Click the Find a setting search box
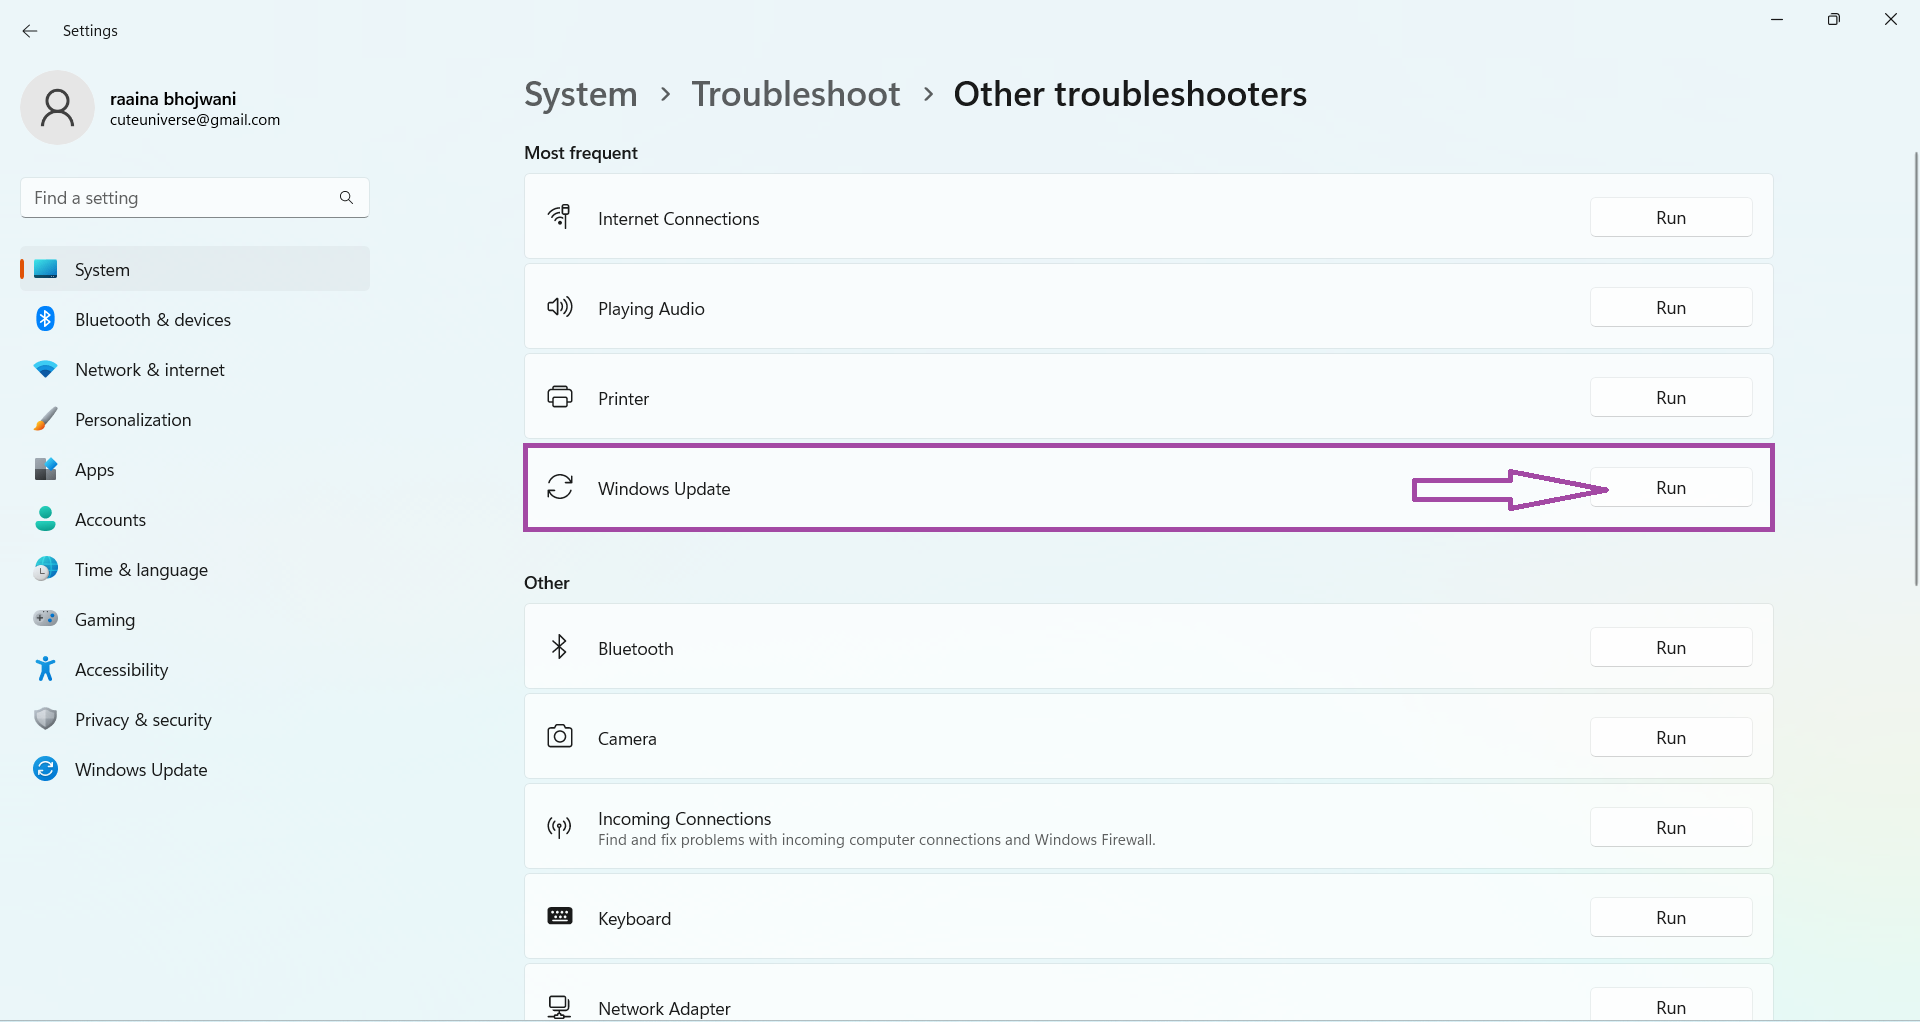The image size is (1920, 1022). pyautogui.click(x=180, y=198)
